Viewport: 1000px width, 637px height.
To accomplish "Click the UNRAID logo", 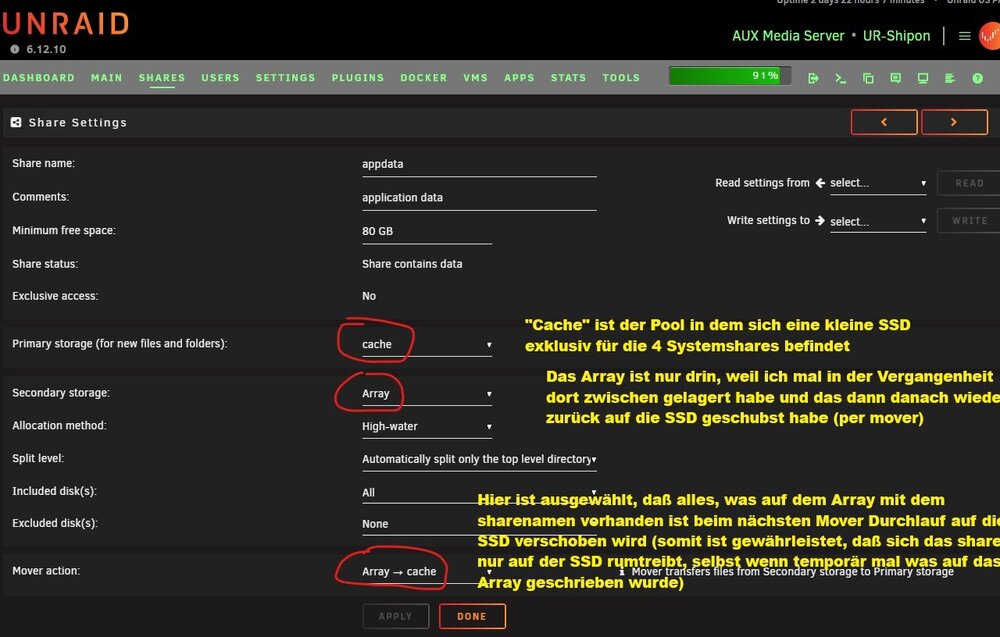I will tap(65, 24).
